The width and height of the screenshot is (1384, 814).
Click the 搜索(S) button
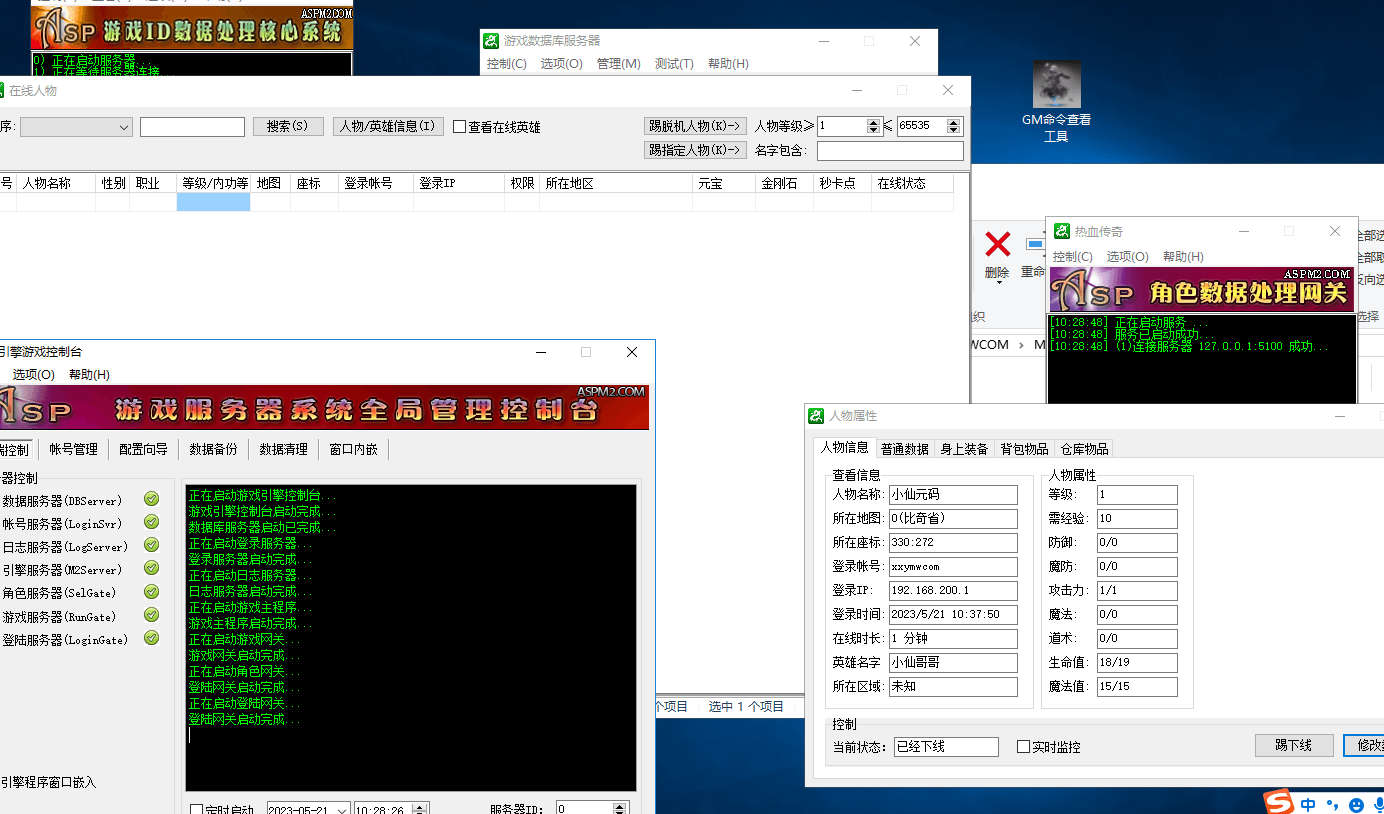(288, 127)
